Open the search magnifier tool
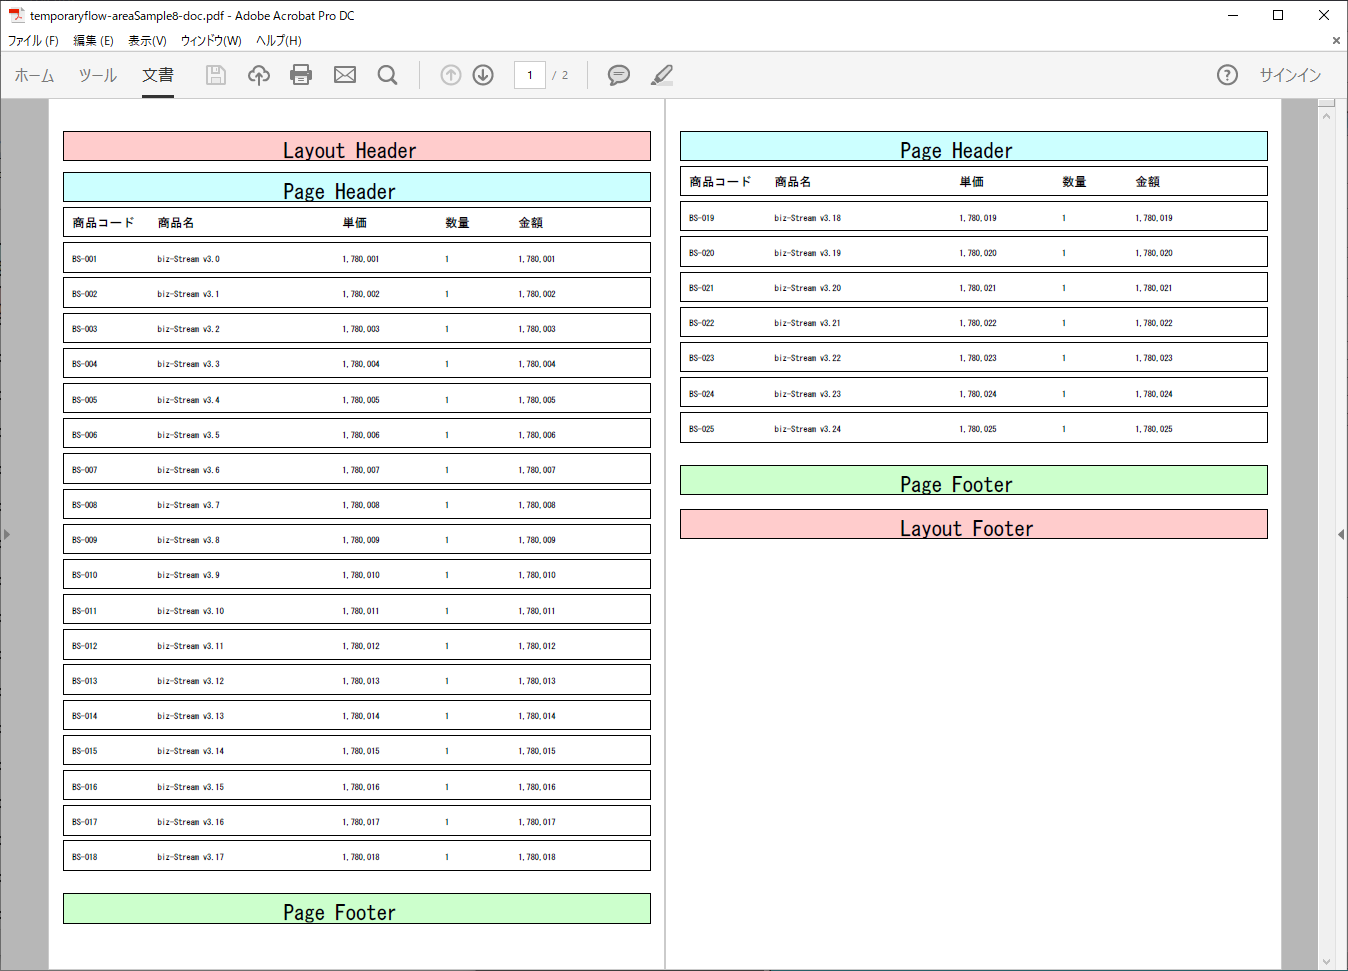Image resolution: width=1348 pixels, height=971 pixels. click(x=388, y=75)
